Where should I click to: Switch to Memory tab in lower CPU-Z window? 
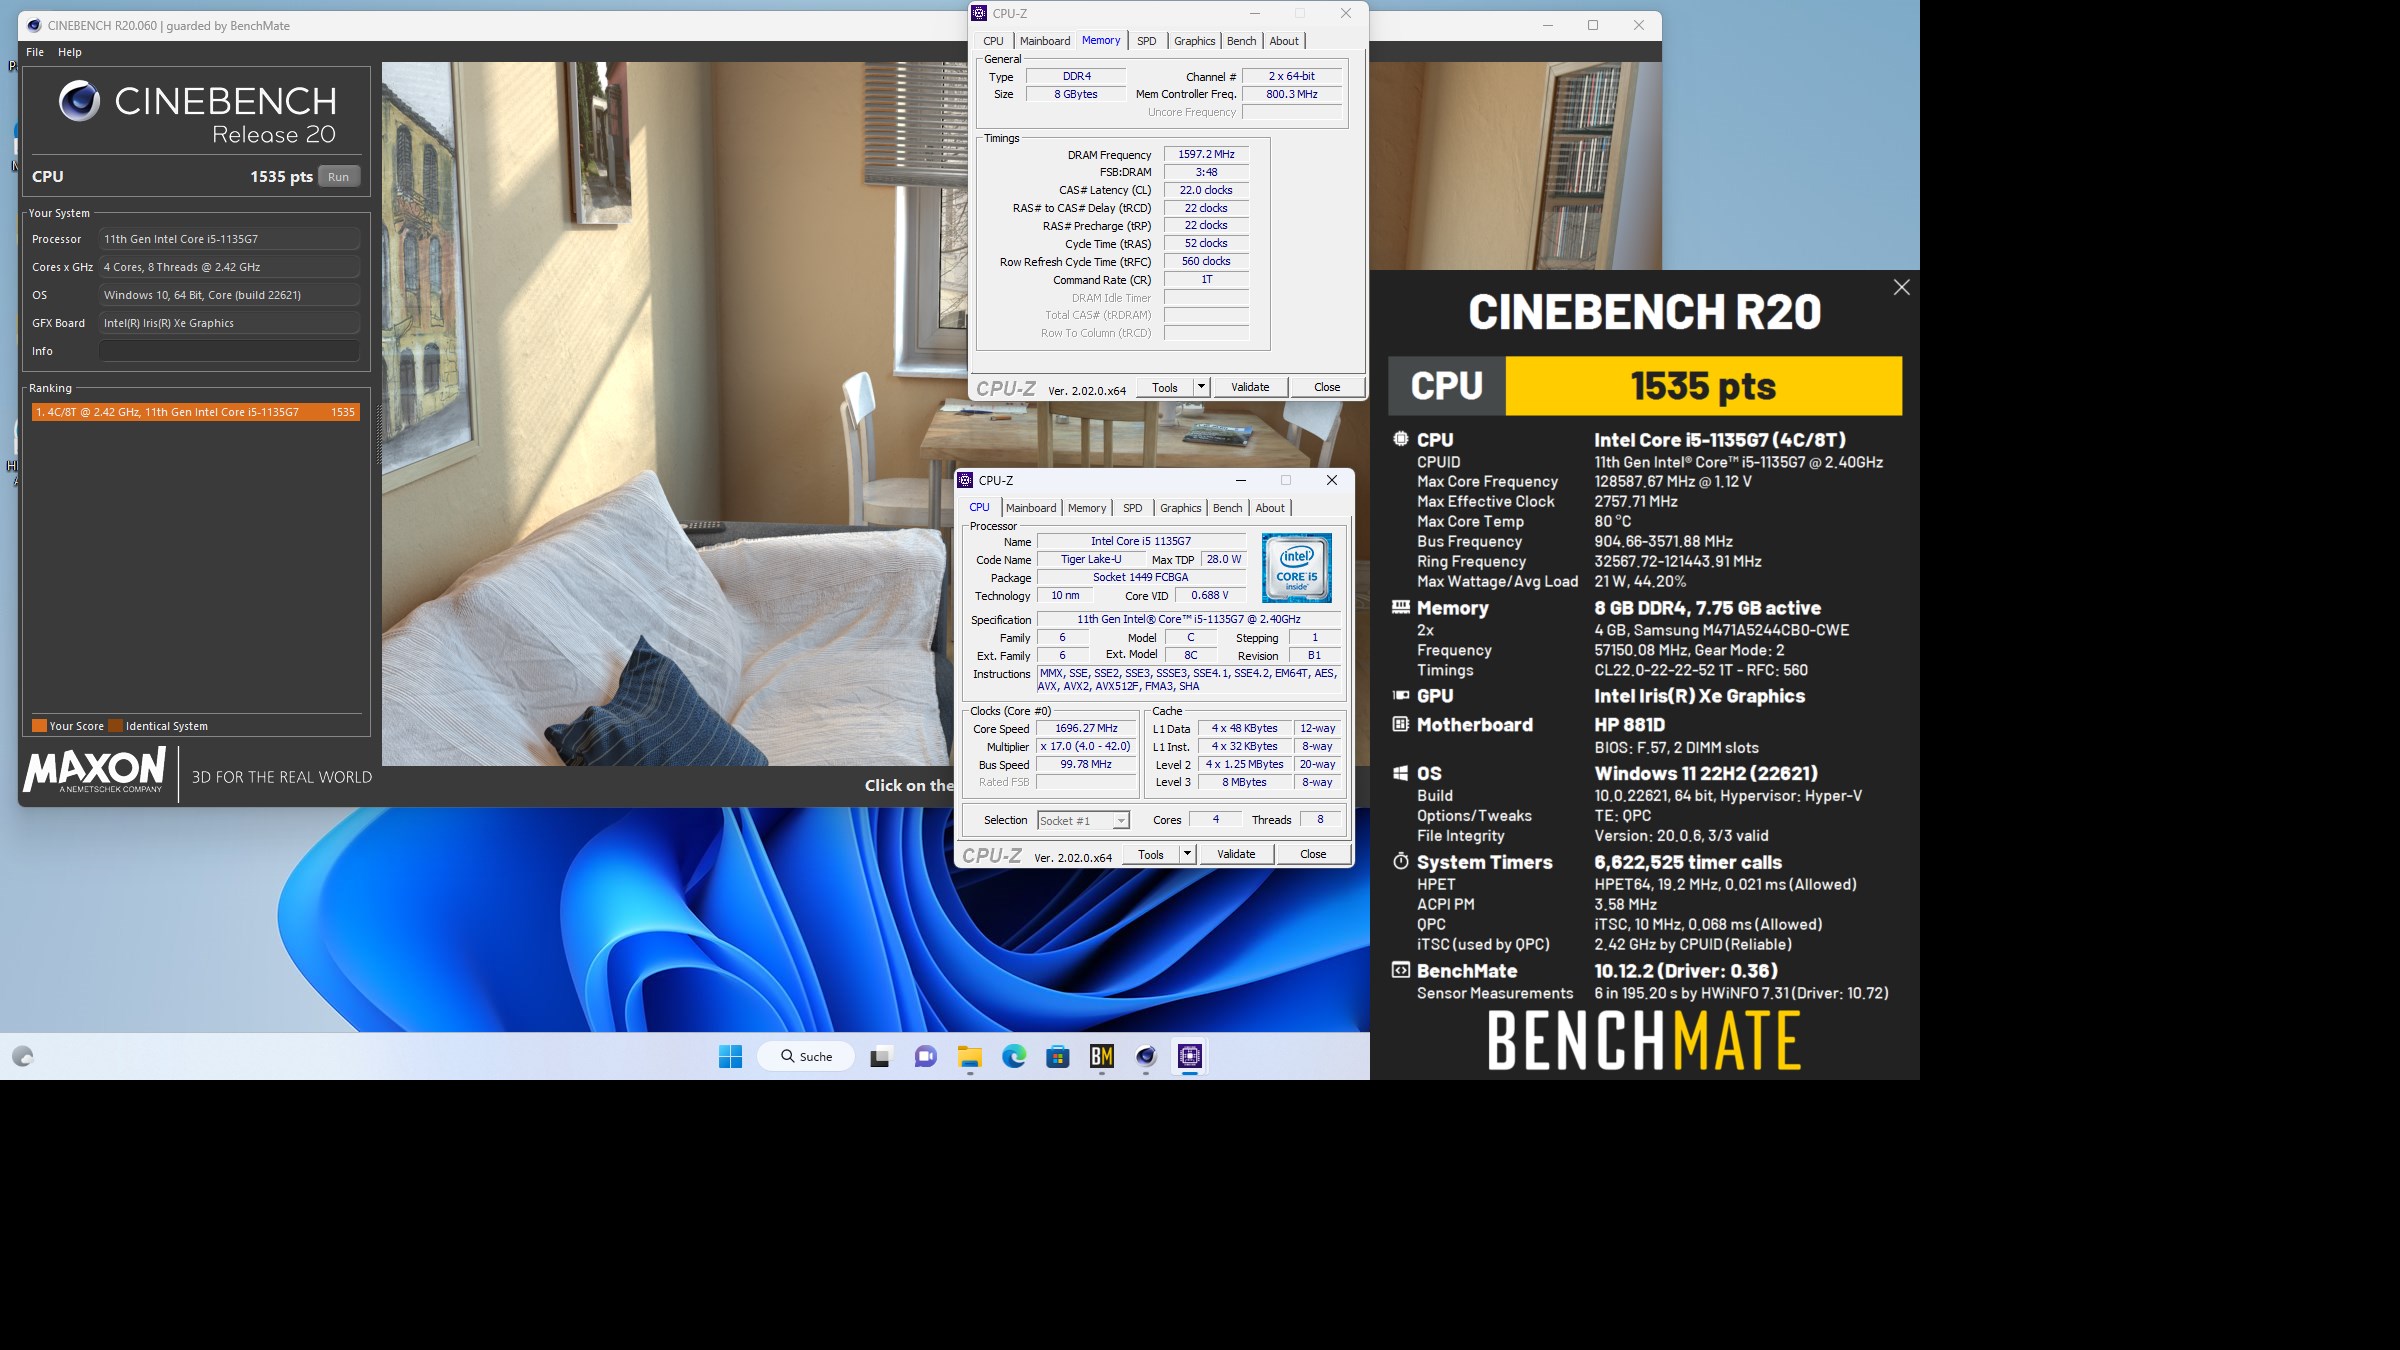coord(1086,508)
